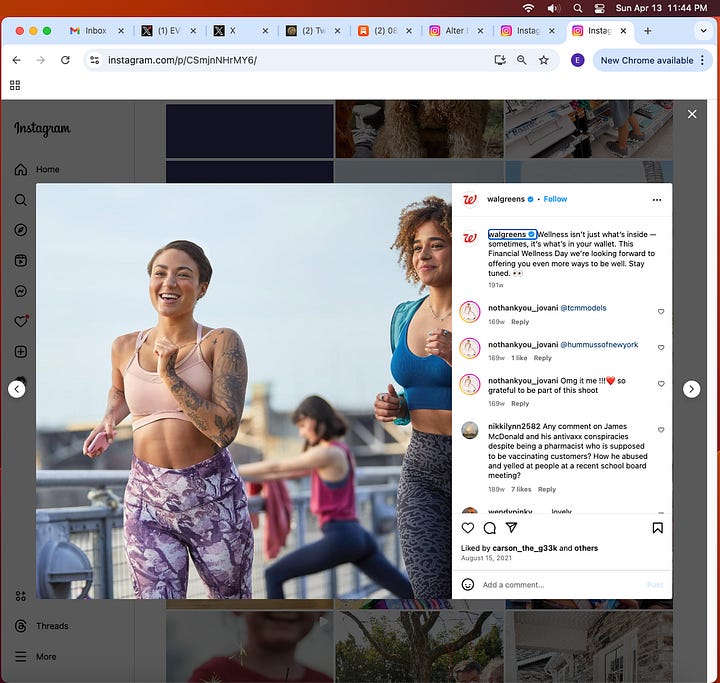720x683 pixels.
Task: Click New Chrome available update button
Action: [647, 61]
